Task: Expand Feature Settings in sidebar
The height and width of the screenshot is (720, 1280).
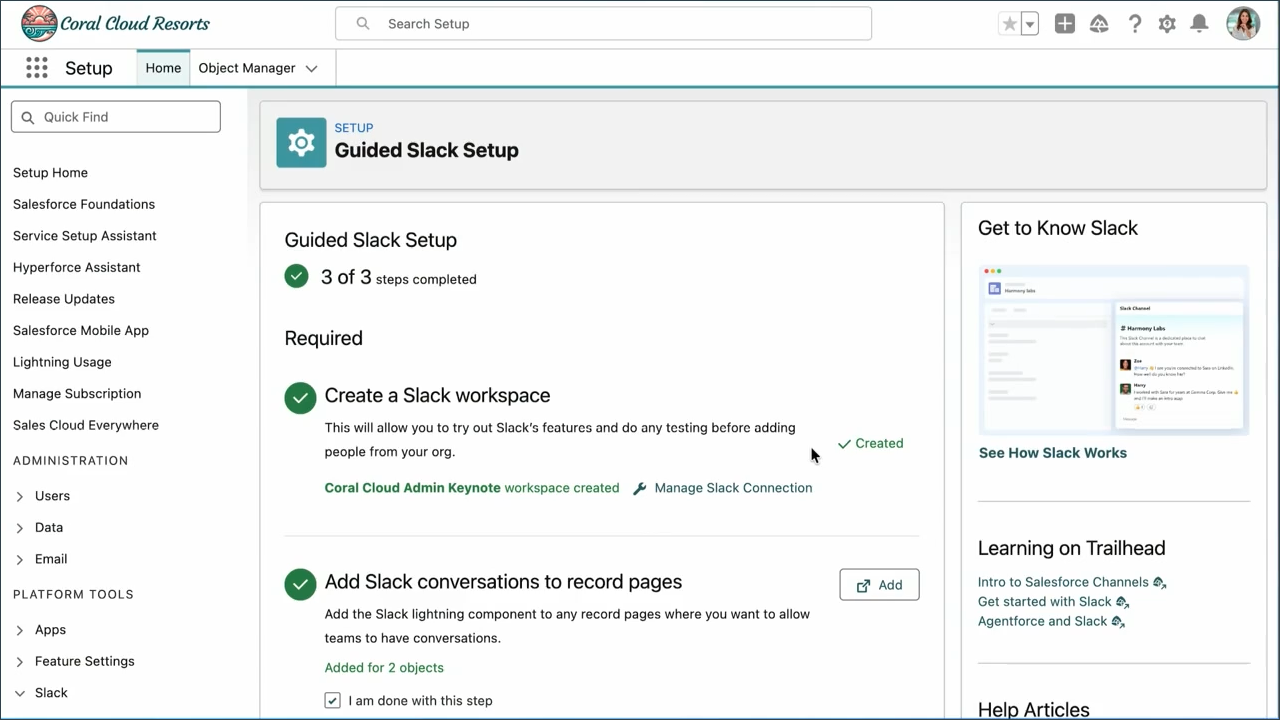Action: coord(20,662)
